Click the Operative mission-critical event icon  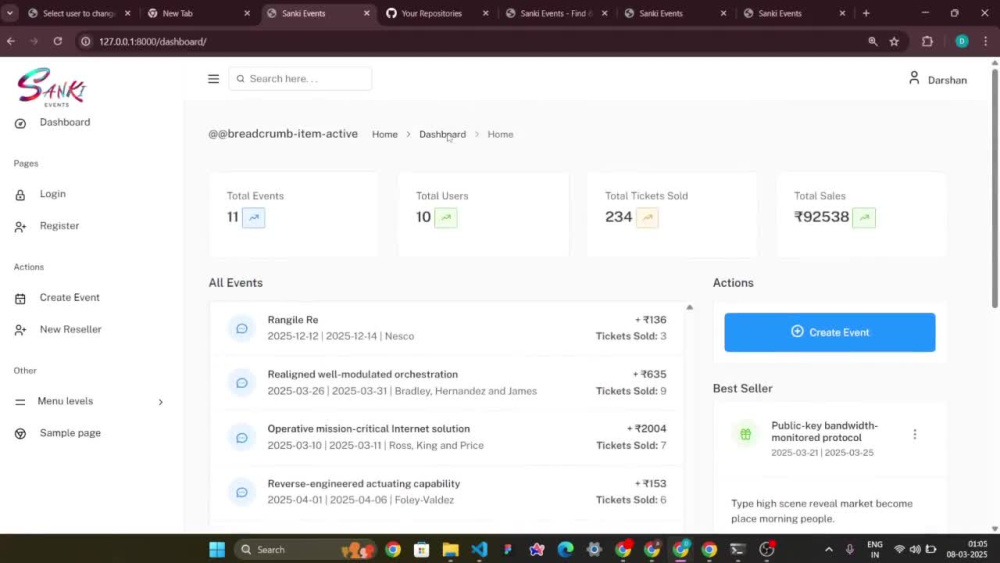[242, 437]
